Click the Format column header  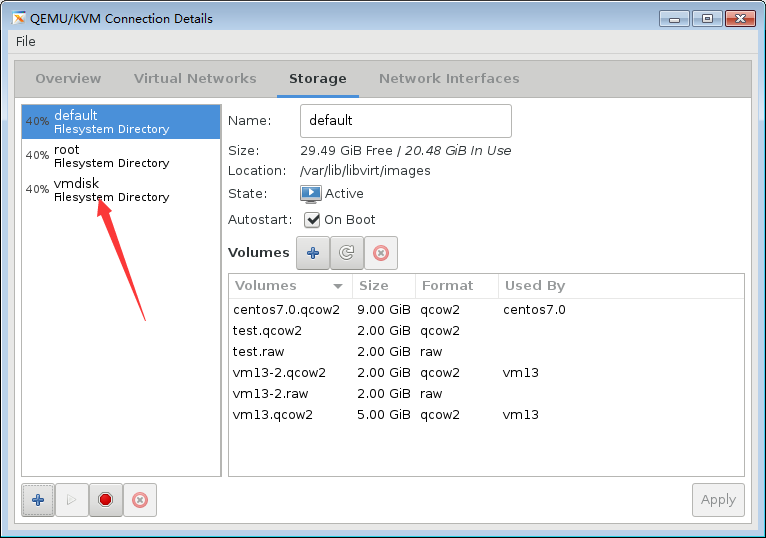point(457,286)
